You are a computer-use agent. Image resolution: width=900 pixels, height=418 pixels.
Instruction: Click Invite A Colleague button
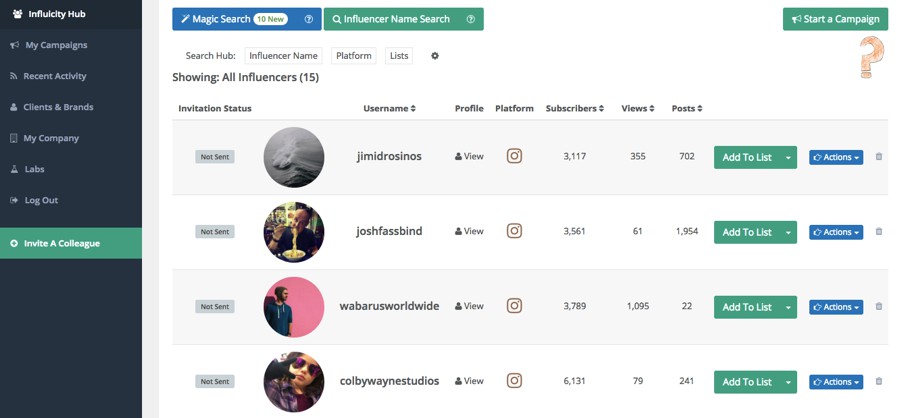71,243
